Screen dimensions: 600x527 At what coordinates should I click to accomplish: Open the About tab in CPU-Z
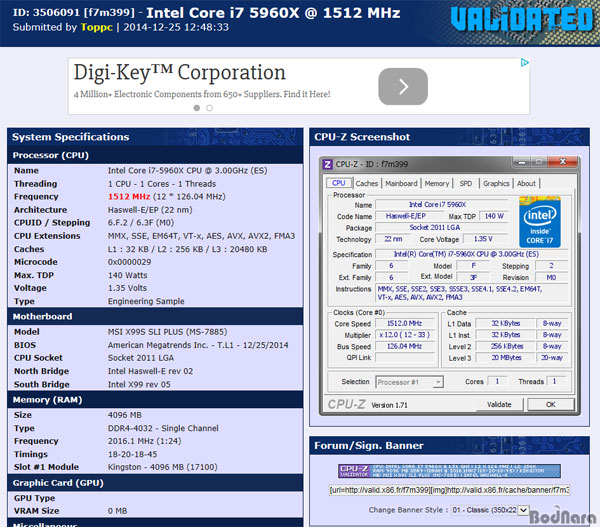pos(526,184)
